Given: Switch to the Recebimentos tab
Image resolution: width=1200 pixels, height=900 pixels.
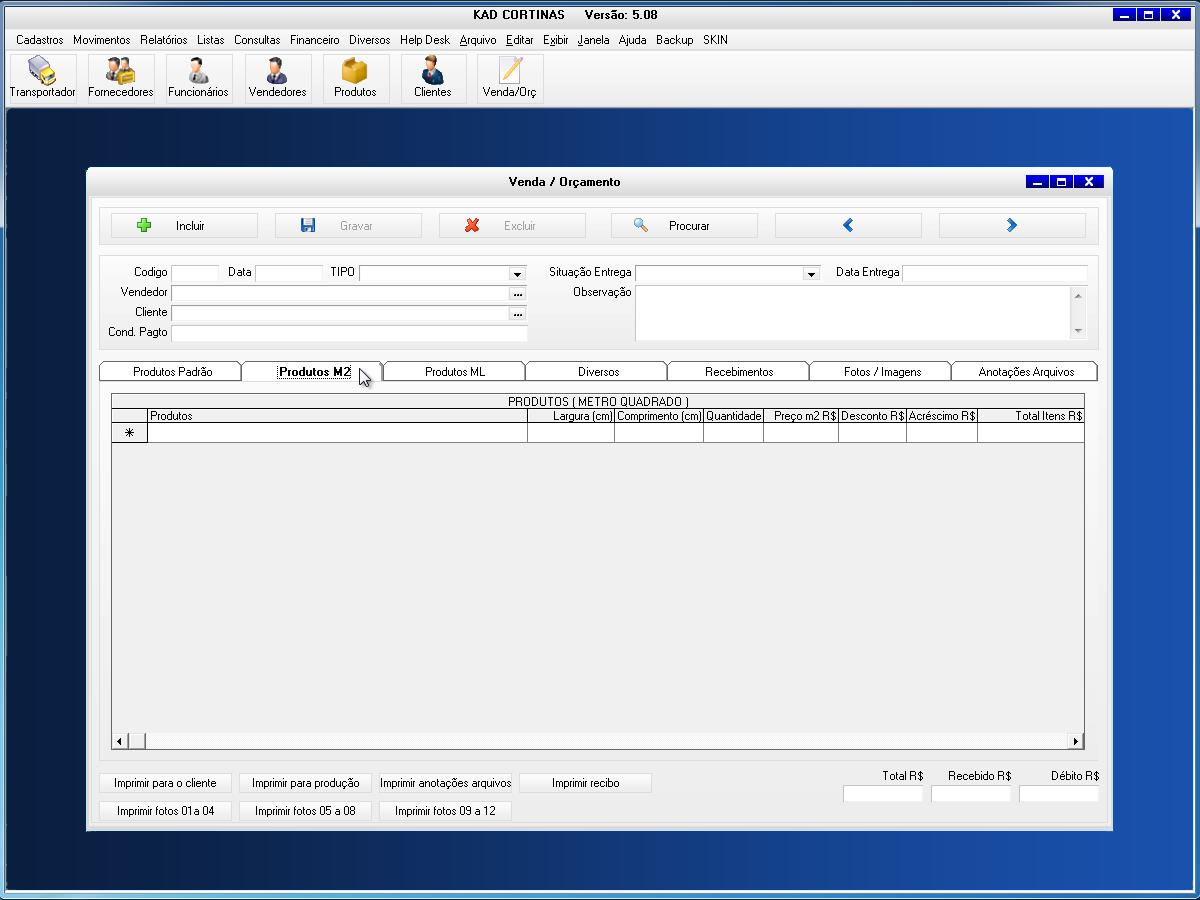Looking at the screenshot, I should coord(738,372).
